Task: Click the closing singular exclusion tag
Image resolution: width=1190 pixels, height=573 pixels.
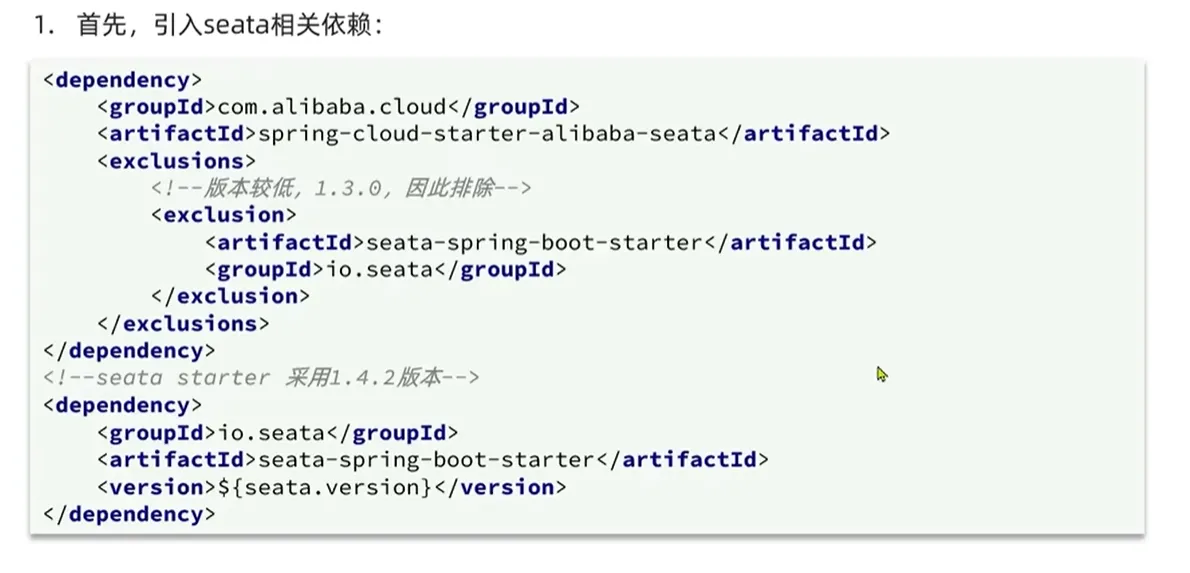Action: click(230, 296)
